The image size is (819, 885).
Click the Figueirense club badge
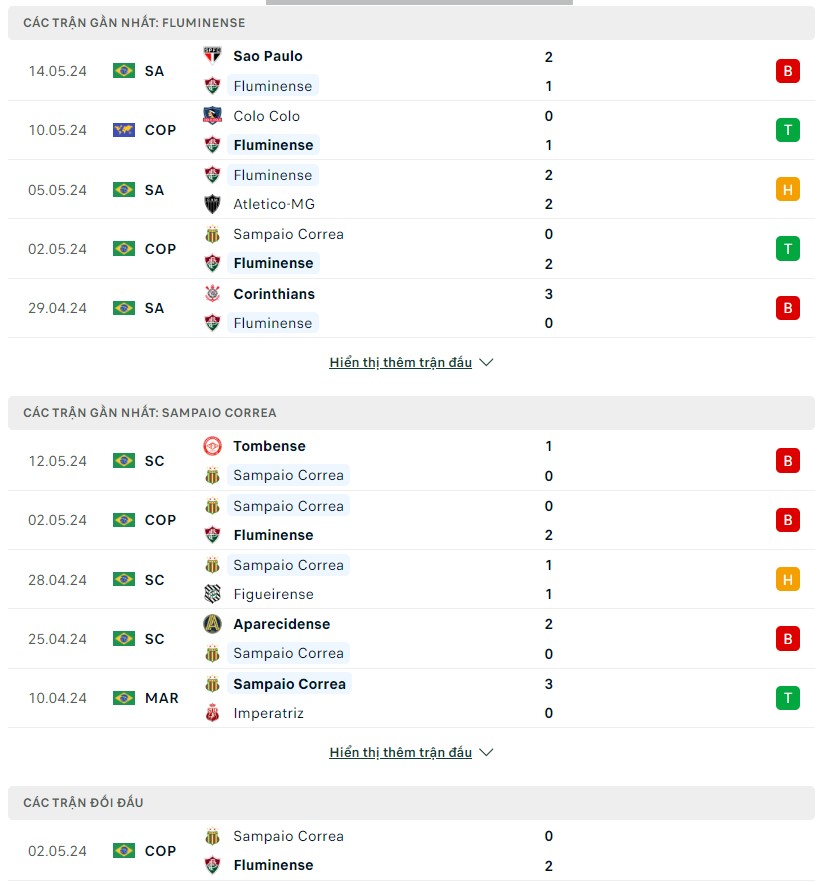pyautogui.click(x=211, y=593)
